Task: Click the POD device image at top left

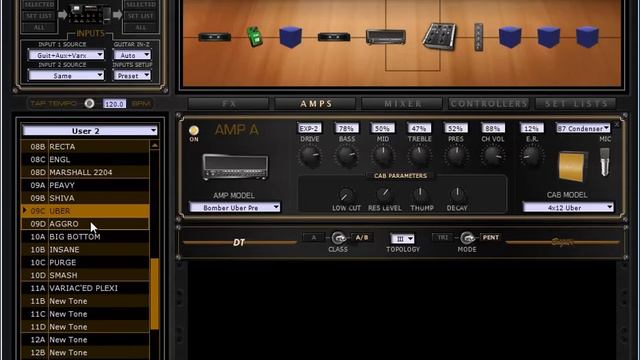Action: [x=90, y=14]
